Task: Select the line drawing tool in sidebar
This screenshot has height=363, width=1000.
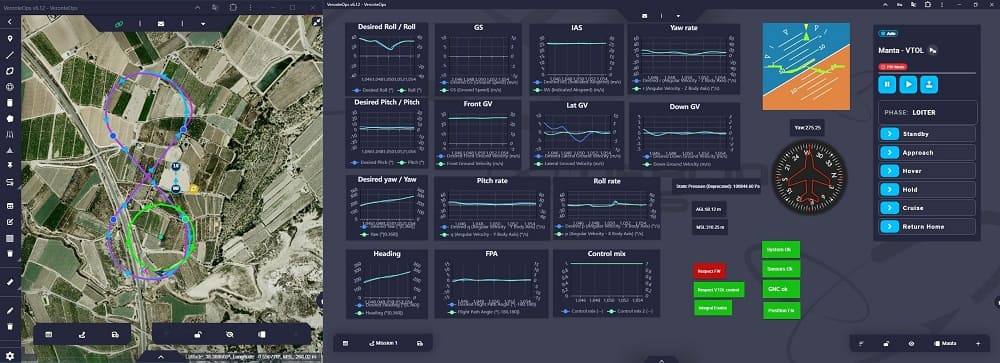Action: click(x=10, y=54)
